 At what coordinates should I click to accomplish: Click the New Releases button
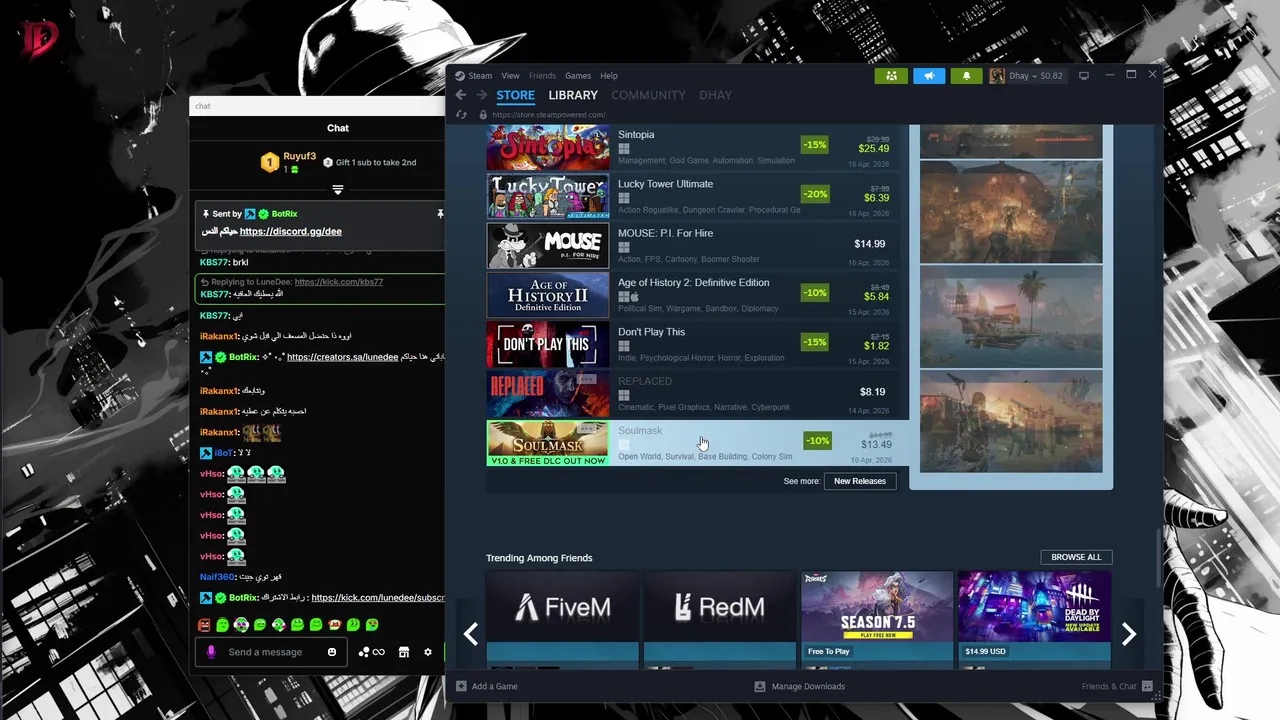860,481
